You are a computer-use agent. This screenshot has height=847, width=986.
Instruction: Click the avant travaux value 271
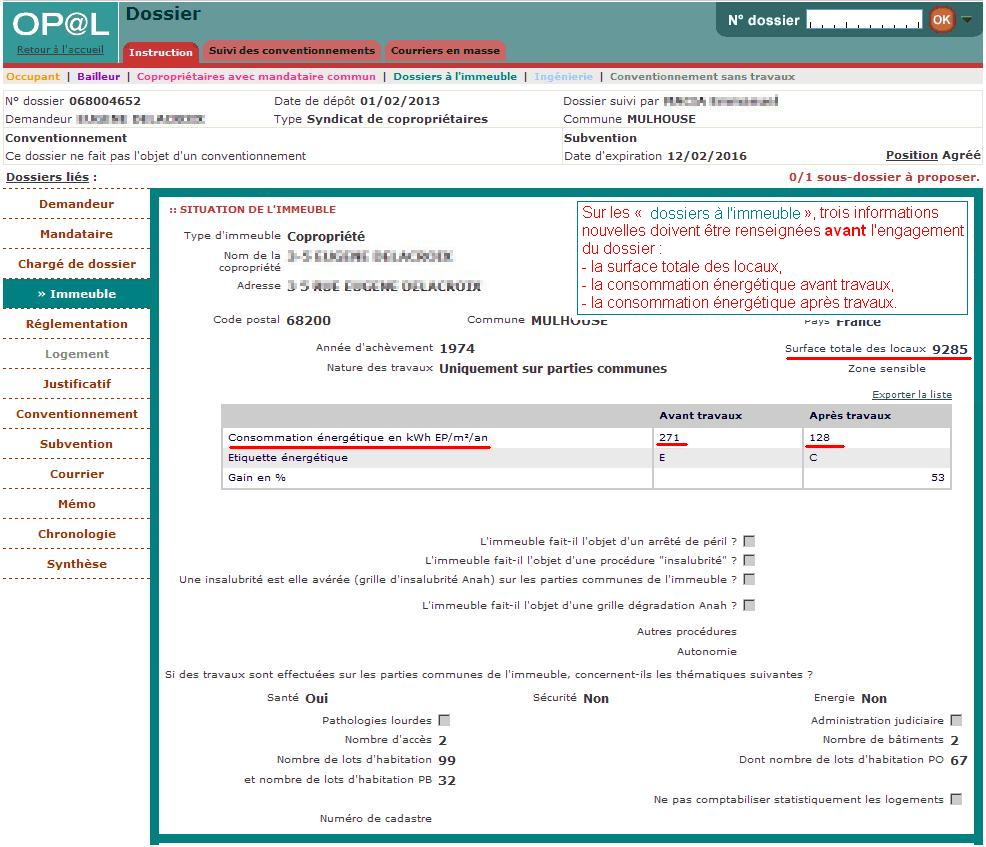pos(669,438)
